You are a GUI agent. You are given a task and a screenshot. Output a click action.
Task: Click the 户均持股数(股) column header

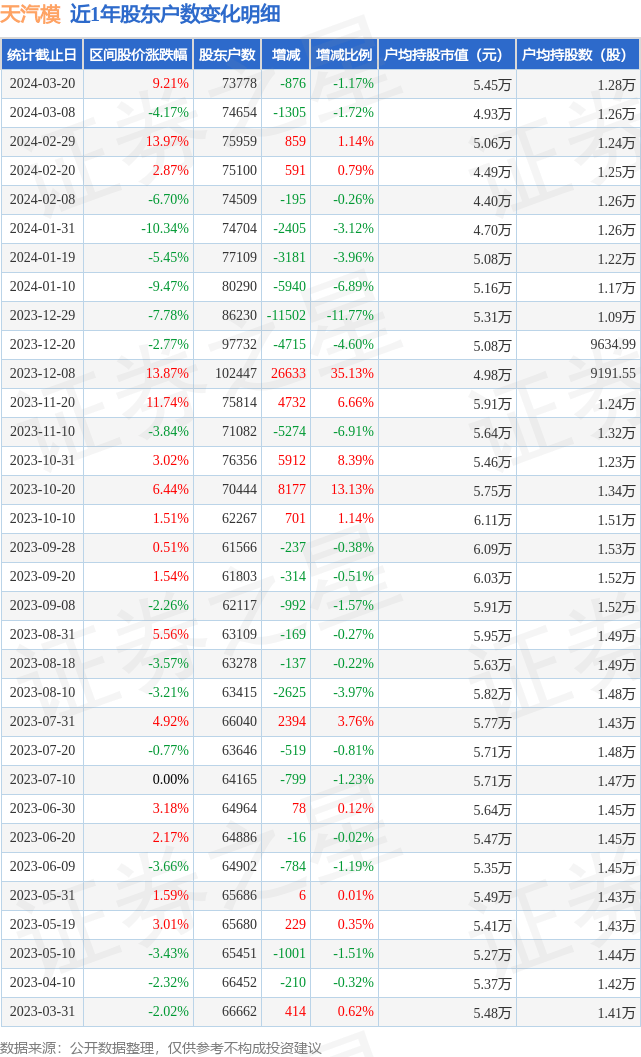click(x=579, y=55)
